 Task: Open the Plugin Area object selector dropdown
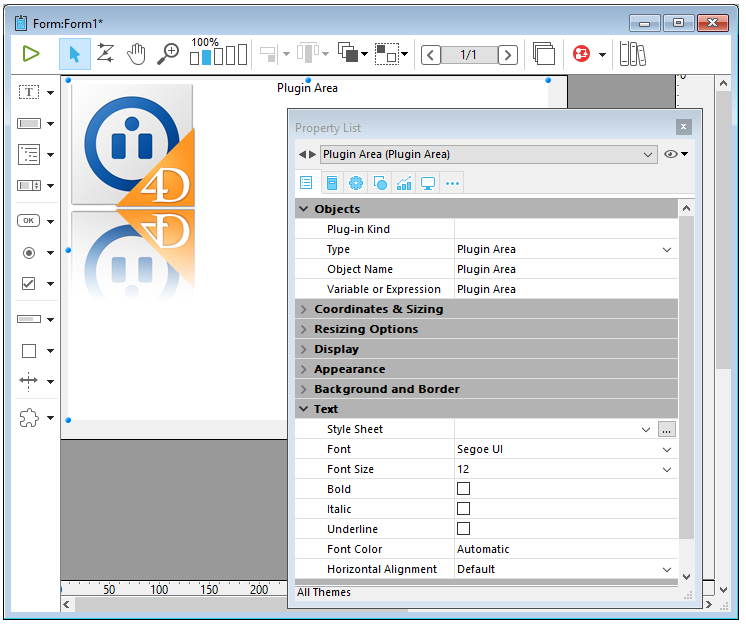coord(649,154)
